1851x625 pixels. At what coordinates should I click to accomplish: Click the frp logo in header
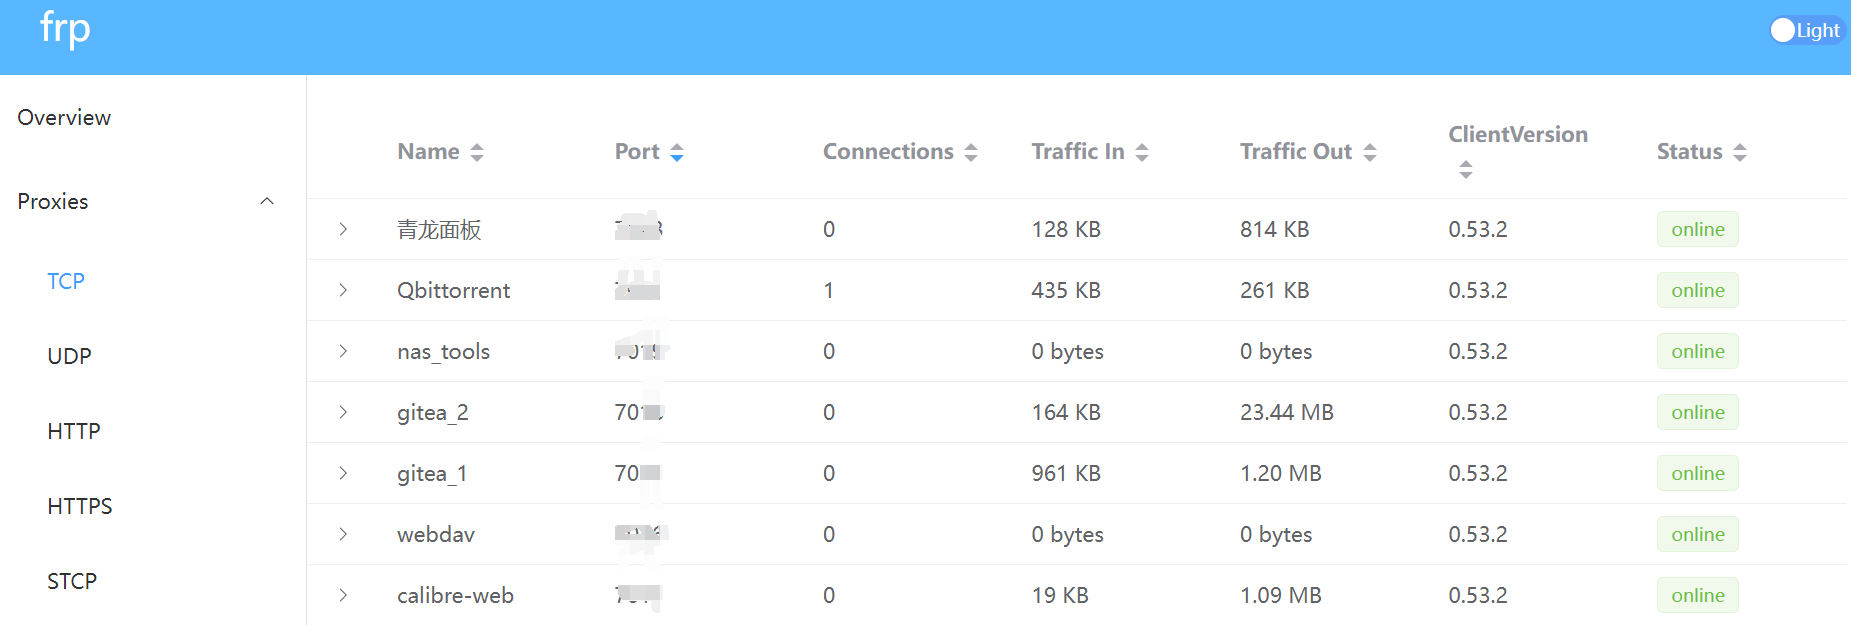(65, 29)
